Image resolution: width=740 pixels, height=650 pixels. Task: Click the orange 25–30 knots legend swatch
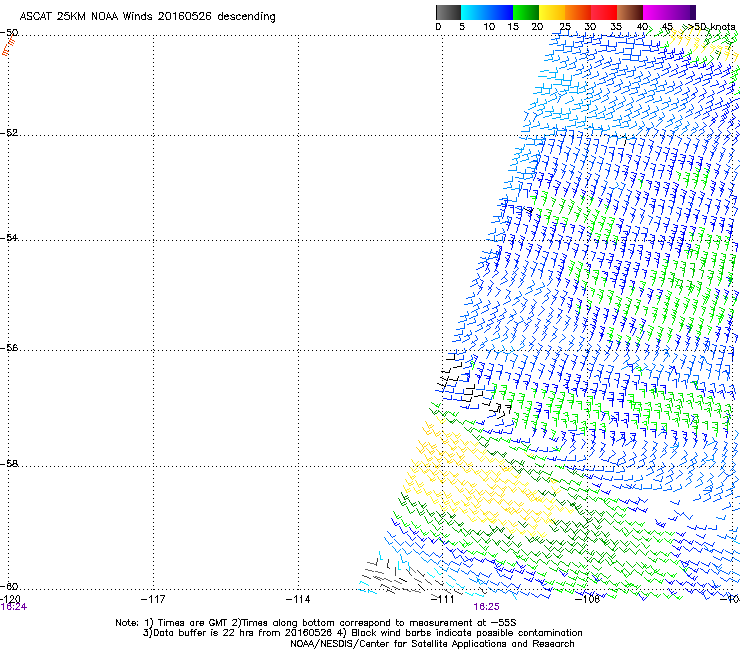(578, 12)
